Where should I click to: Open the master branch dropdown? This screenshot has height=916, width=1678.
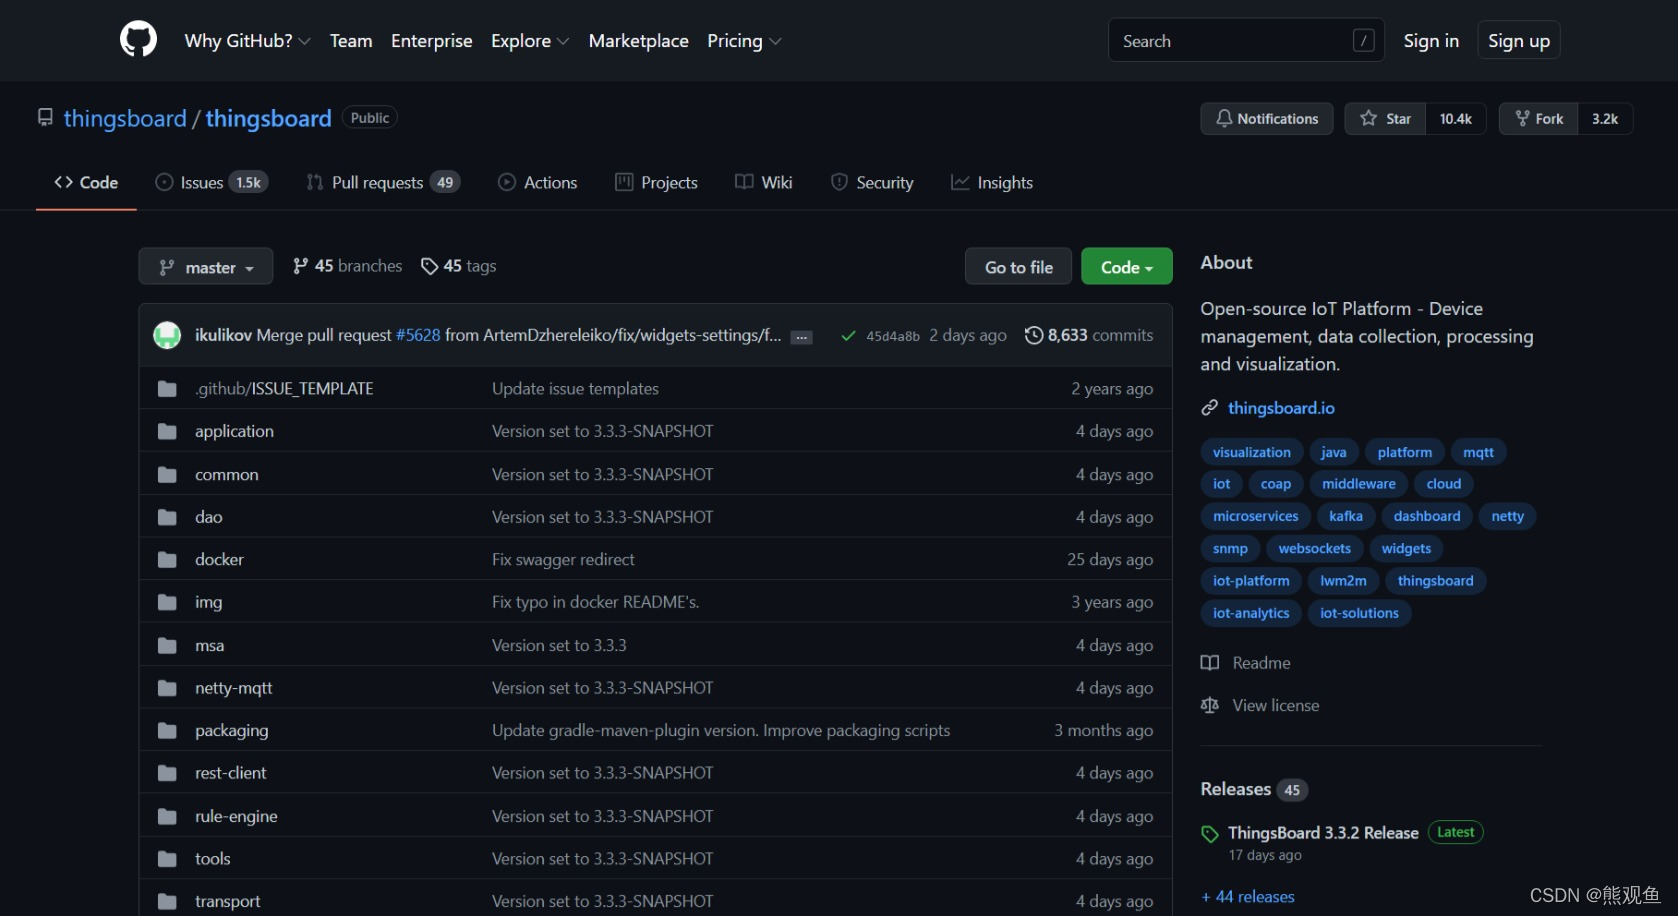click(x=205, y=267)
